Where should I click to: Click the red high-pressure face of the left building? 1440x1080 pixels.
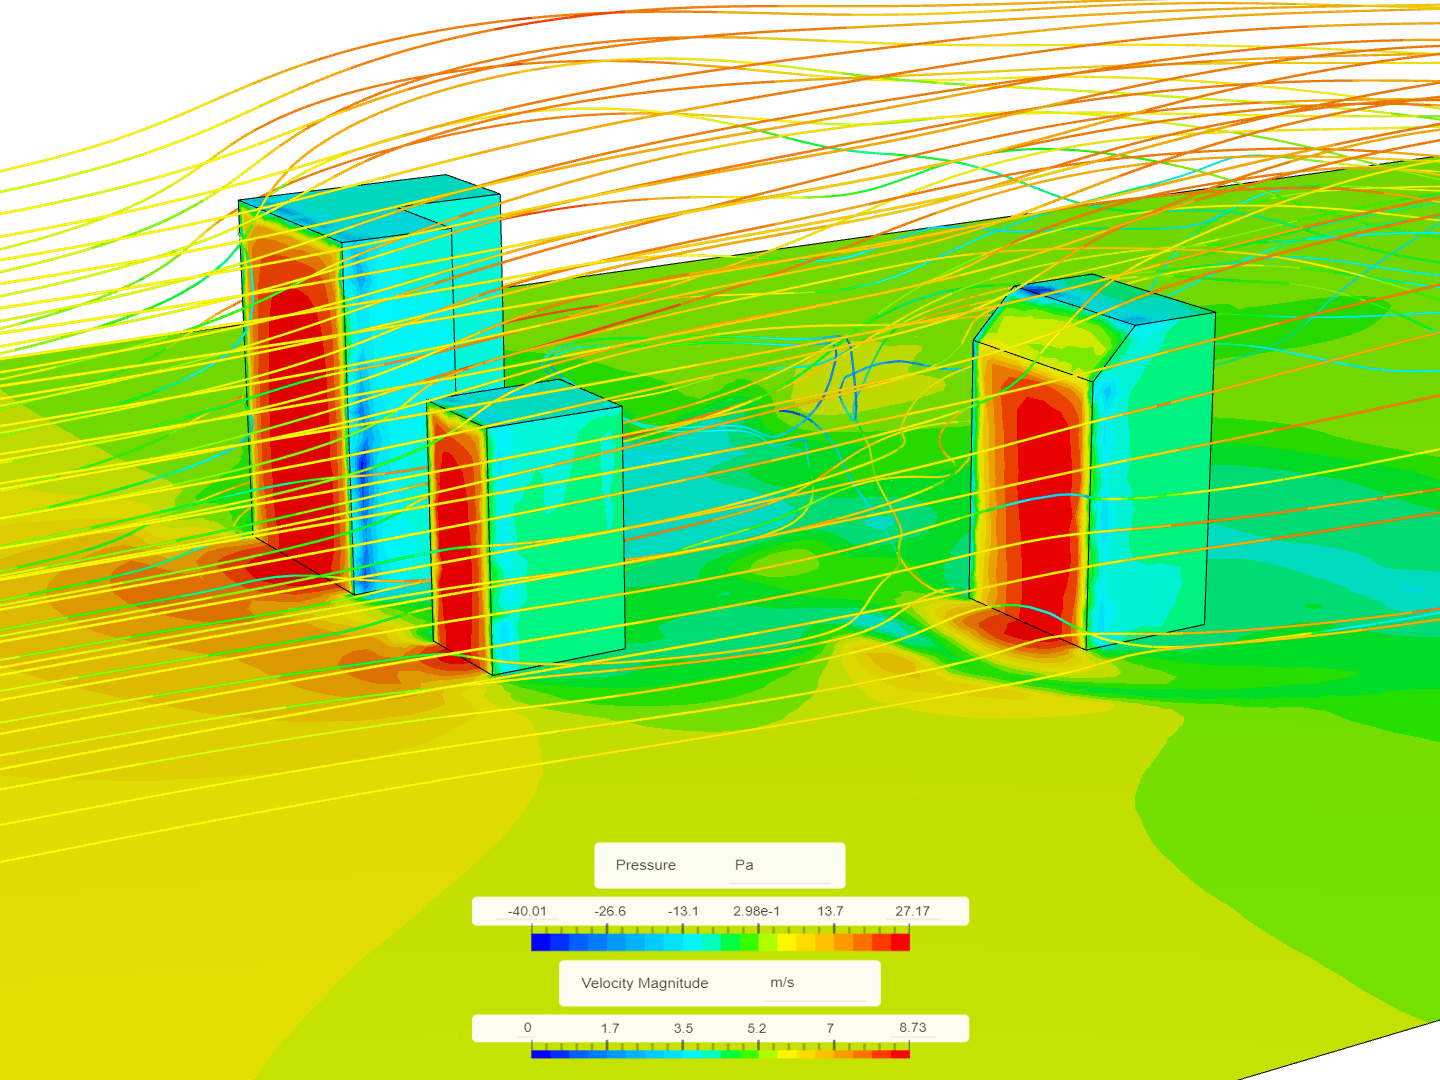(290, 380)
